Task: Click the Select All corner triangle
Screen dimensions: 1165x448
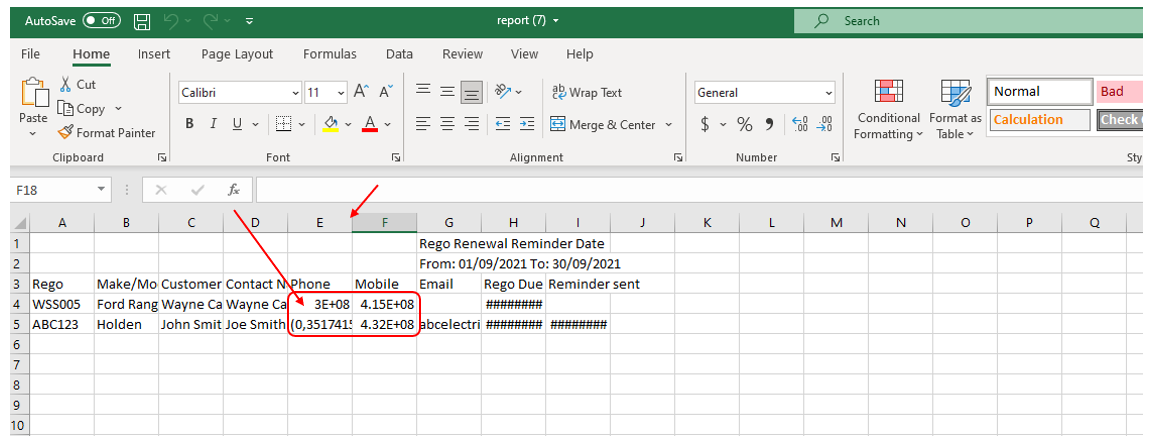Action: tap(21, 223)
